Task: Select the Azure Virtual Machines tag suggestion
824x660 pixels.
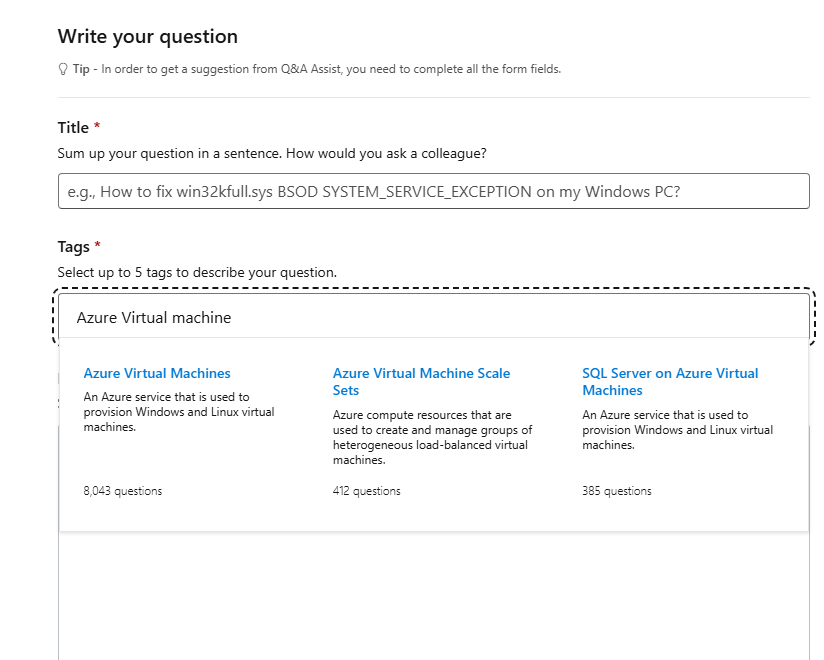Action: tap(157, 373)
